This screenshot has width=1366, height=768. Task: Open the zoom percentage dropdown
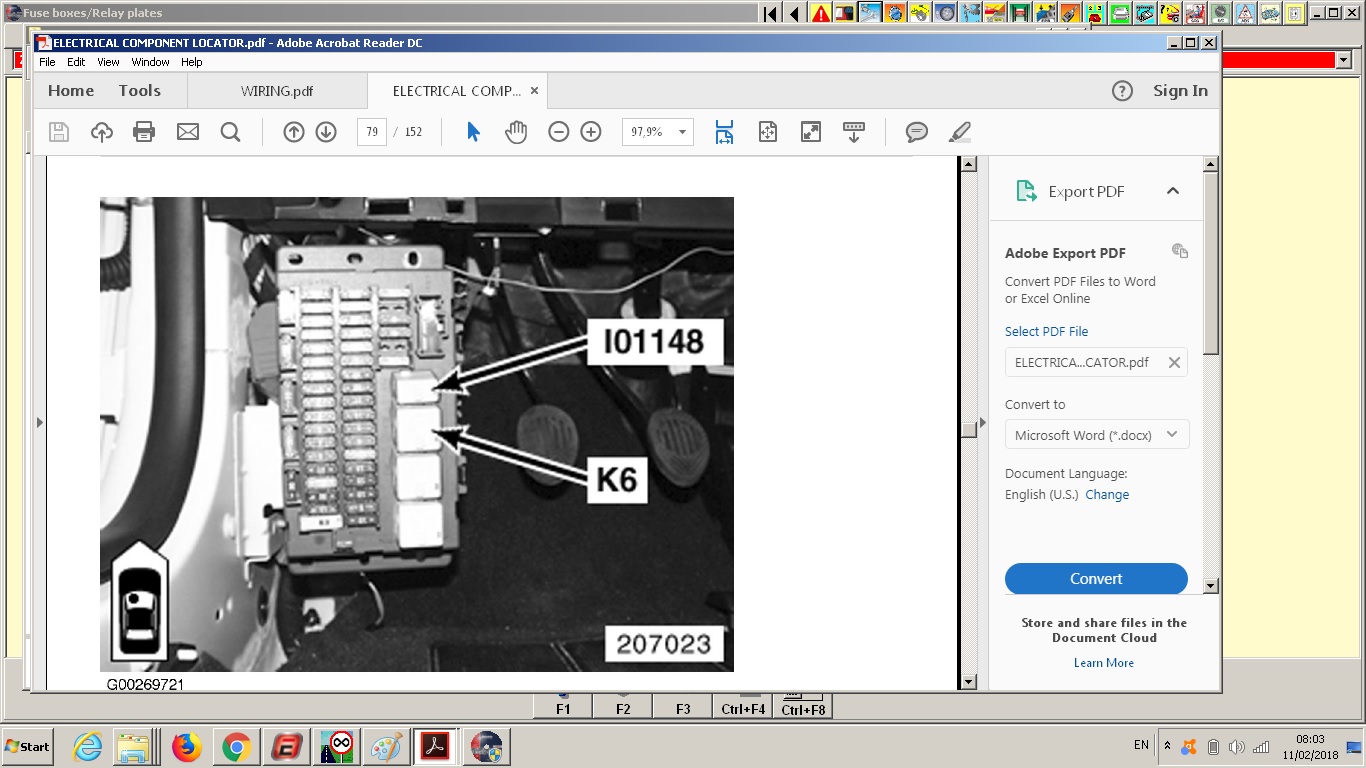click(683, 132)
